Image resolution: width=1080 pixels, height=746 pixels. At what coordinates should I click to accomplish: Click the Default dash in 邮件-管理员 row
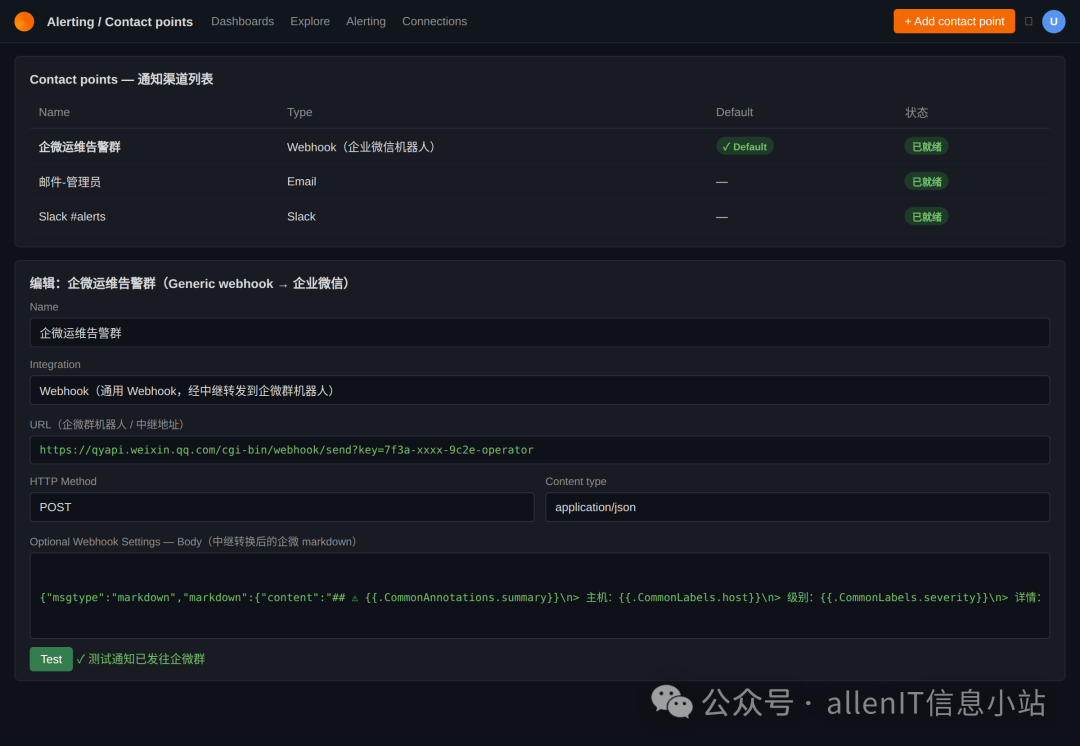pos(722,182)
